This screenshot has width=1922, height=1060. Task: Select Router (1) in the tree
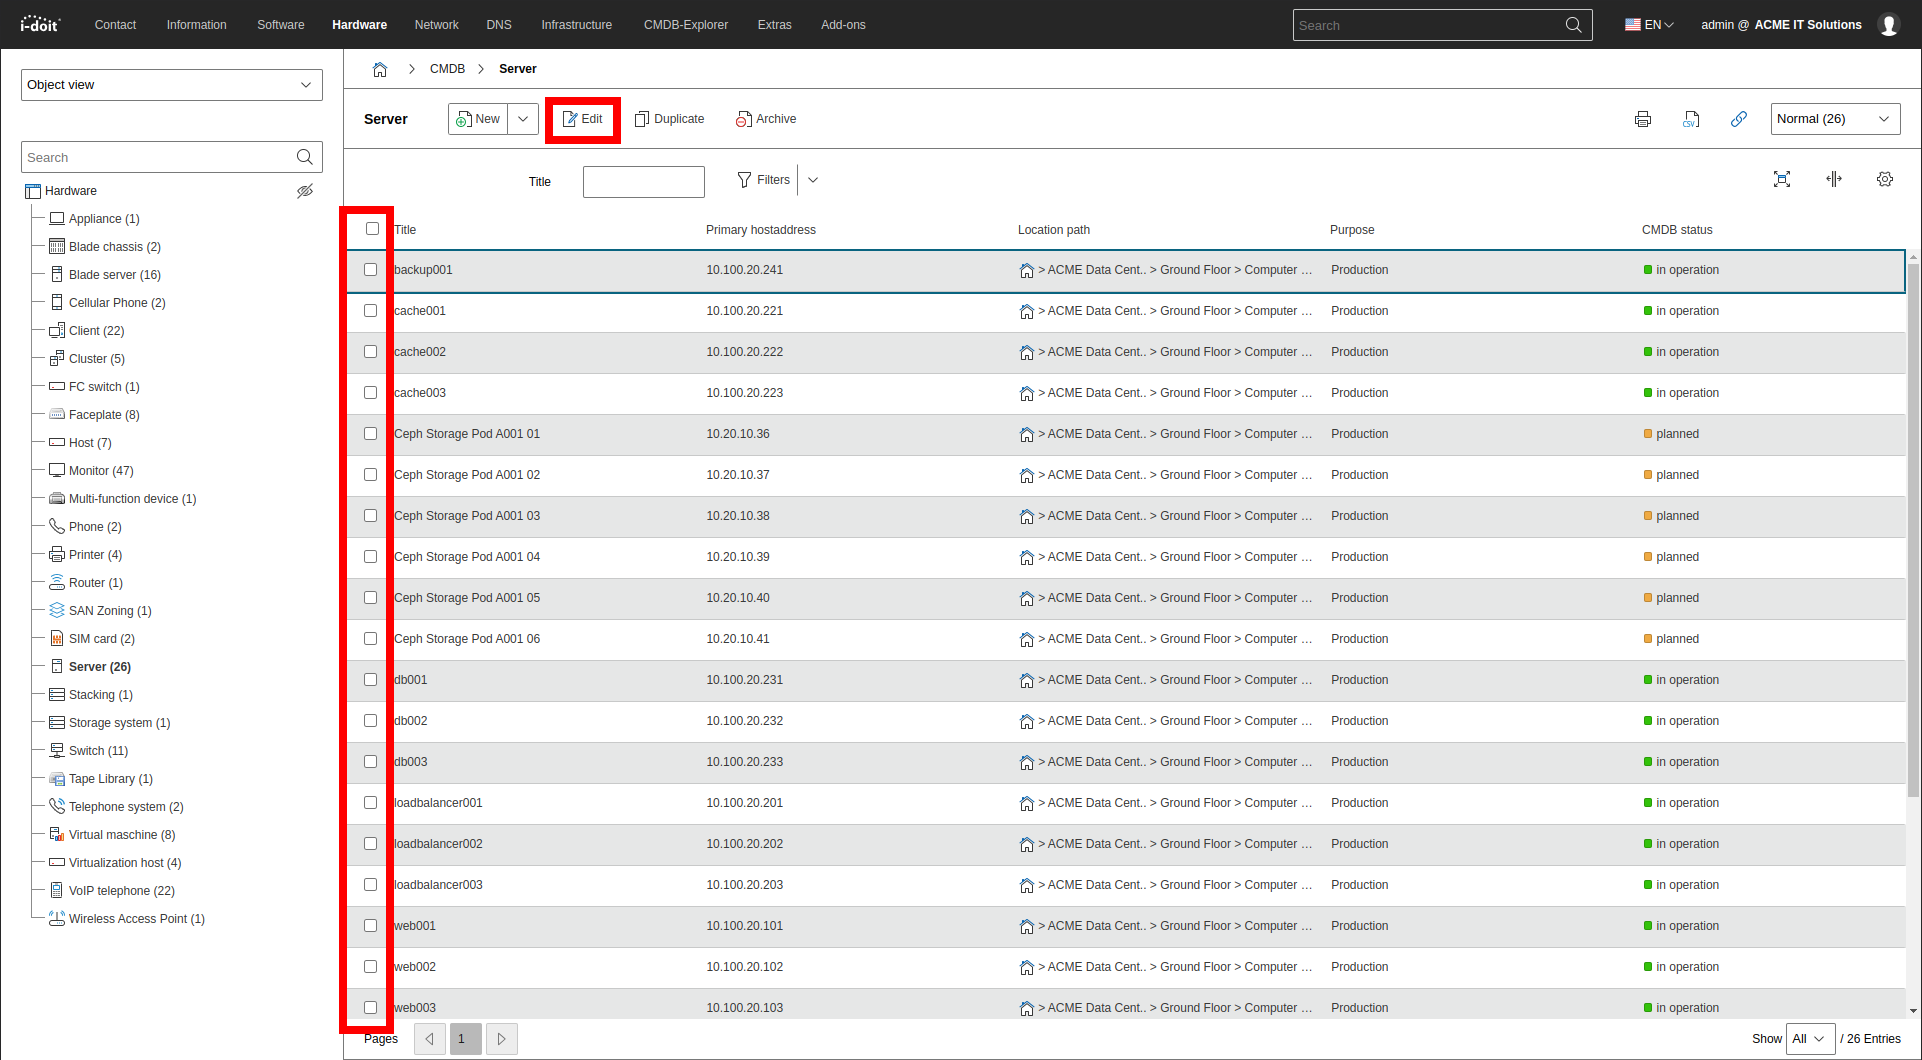95,583
